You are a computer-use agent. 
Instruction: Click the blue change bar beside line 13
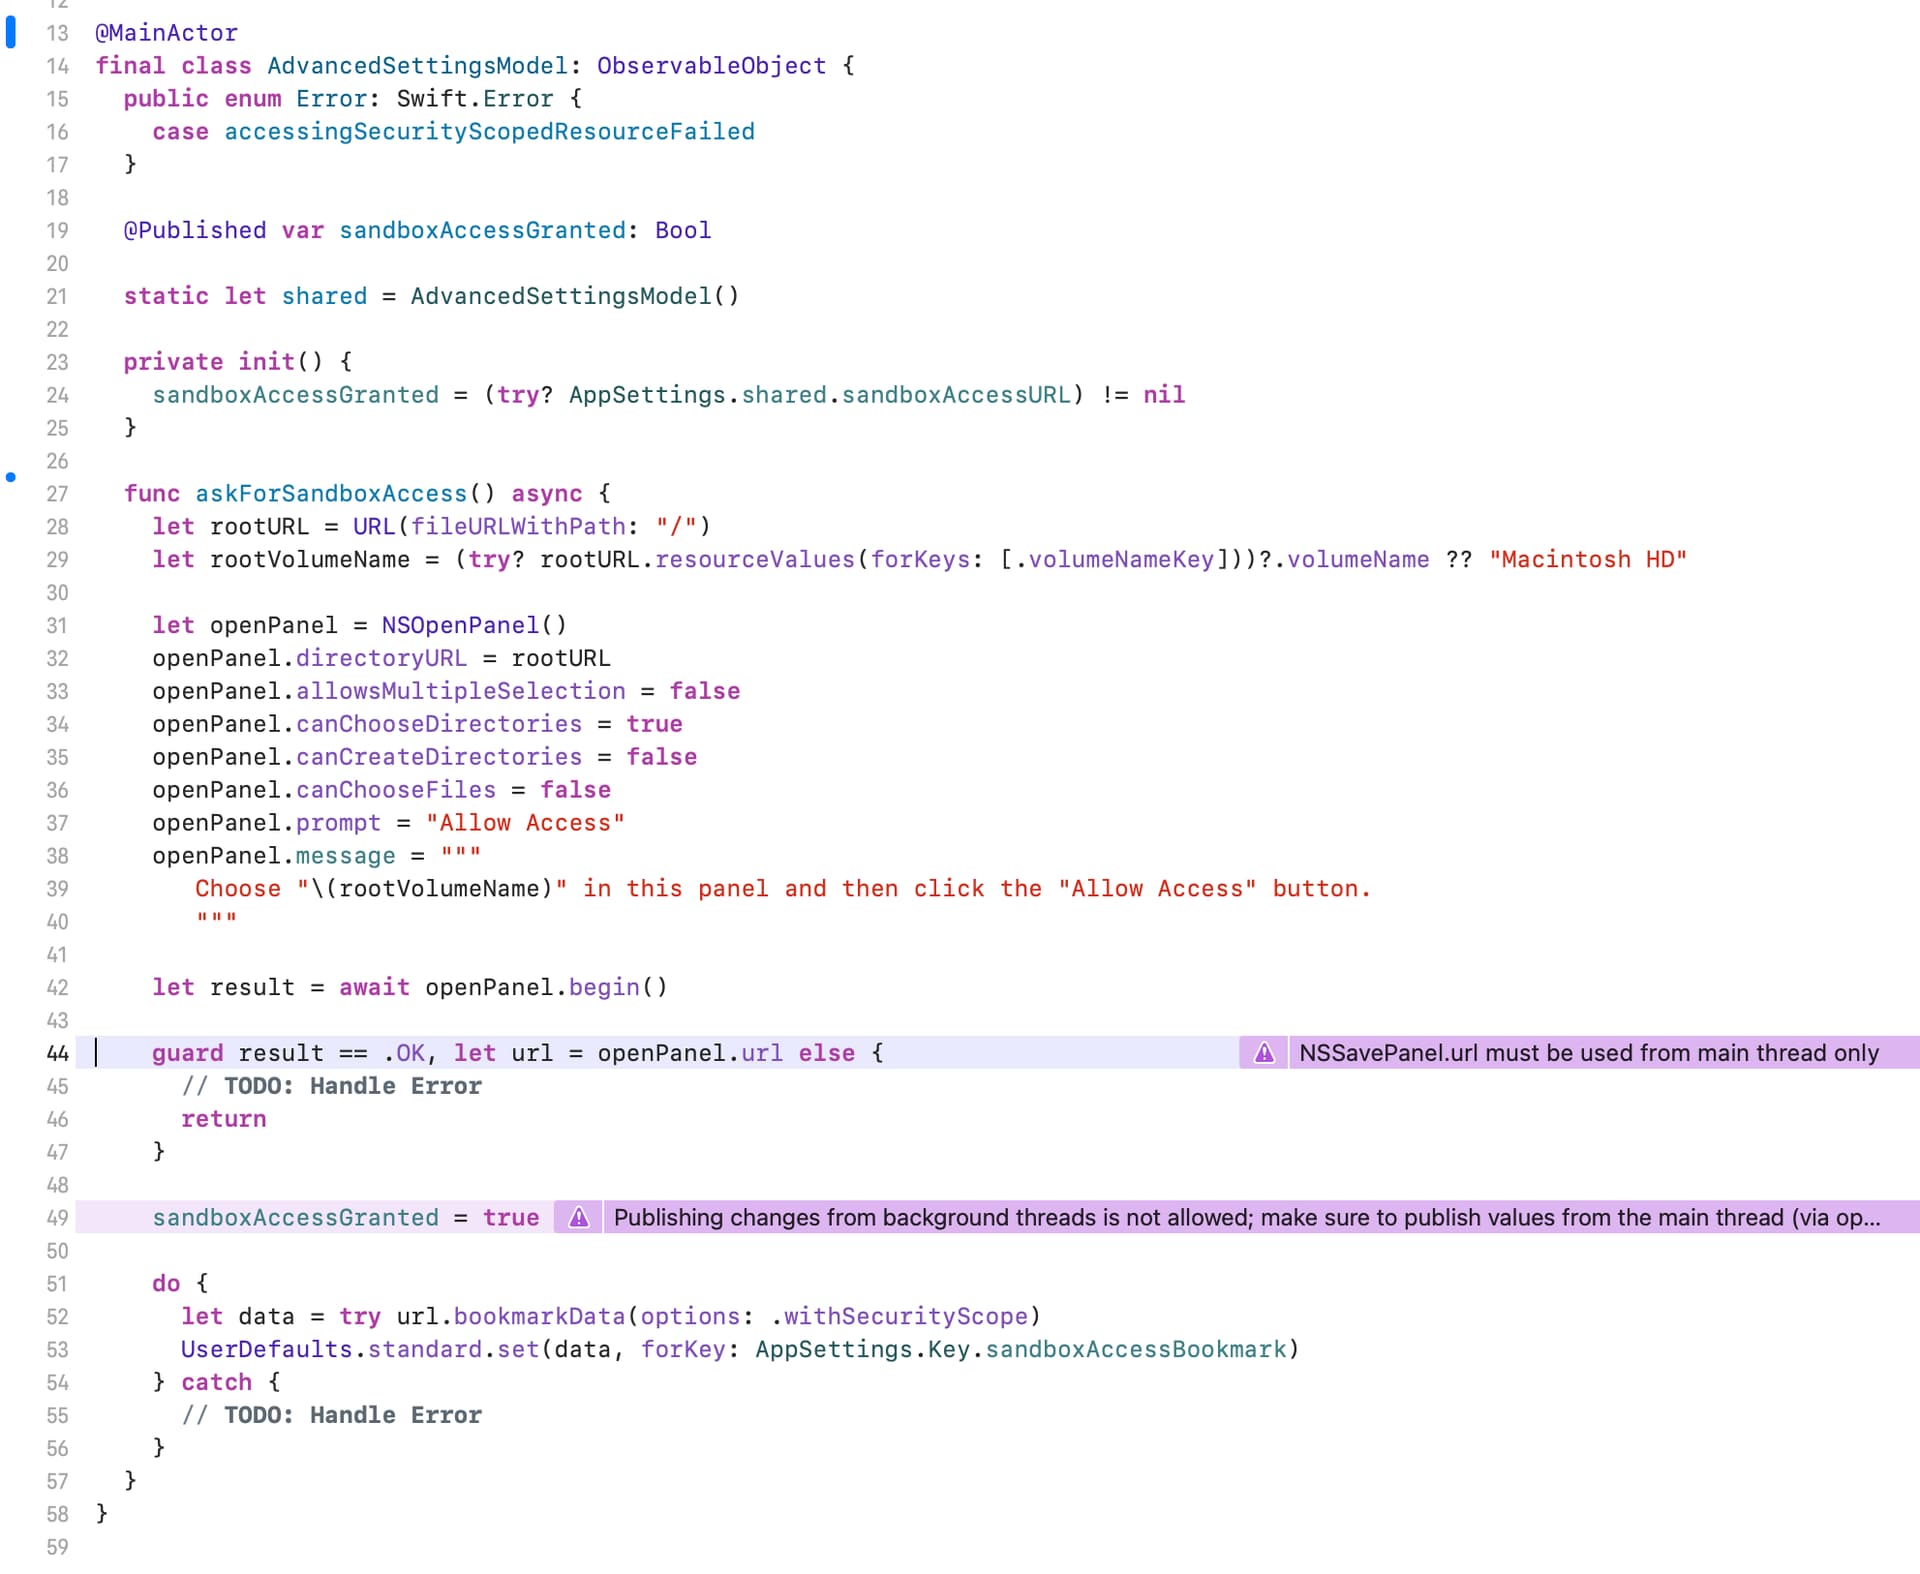coord(11,32)
